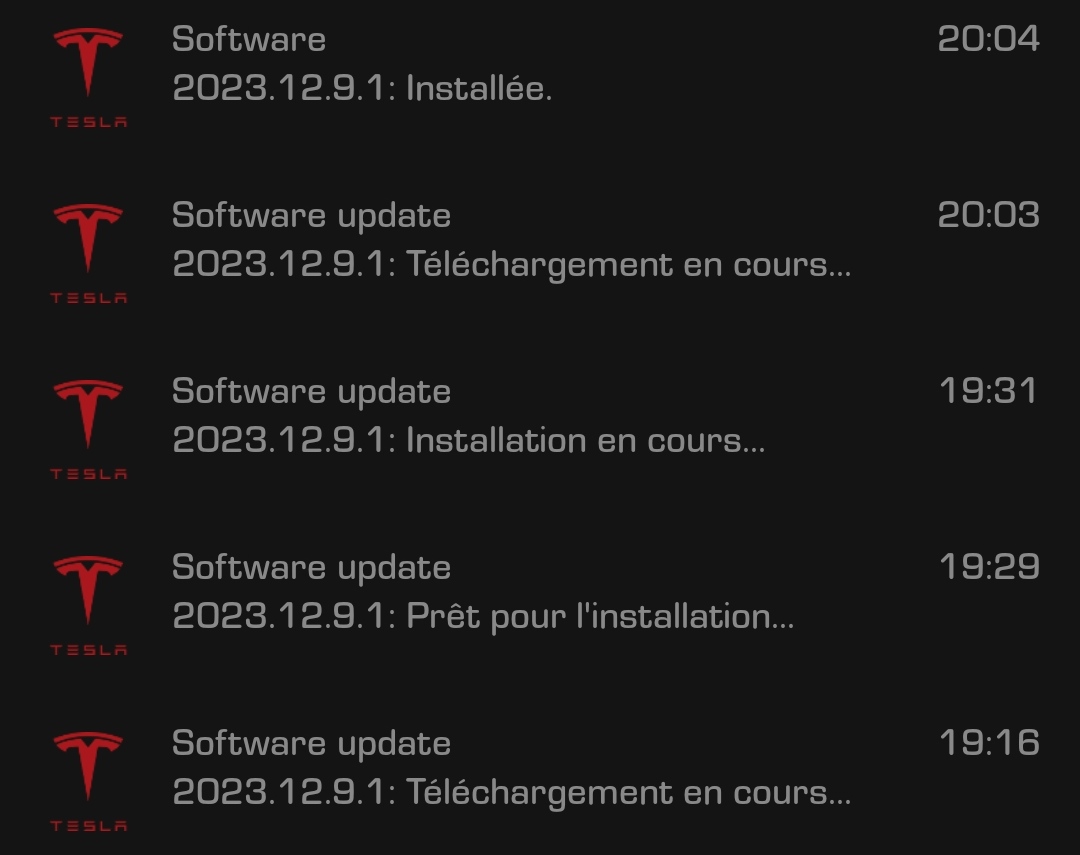Screen dimensions: 1080x855
Task: Click the 19:31 timestamp
Action: [988, 391]
